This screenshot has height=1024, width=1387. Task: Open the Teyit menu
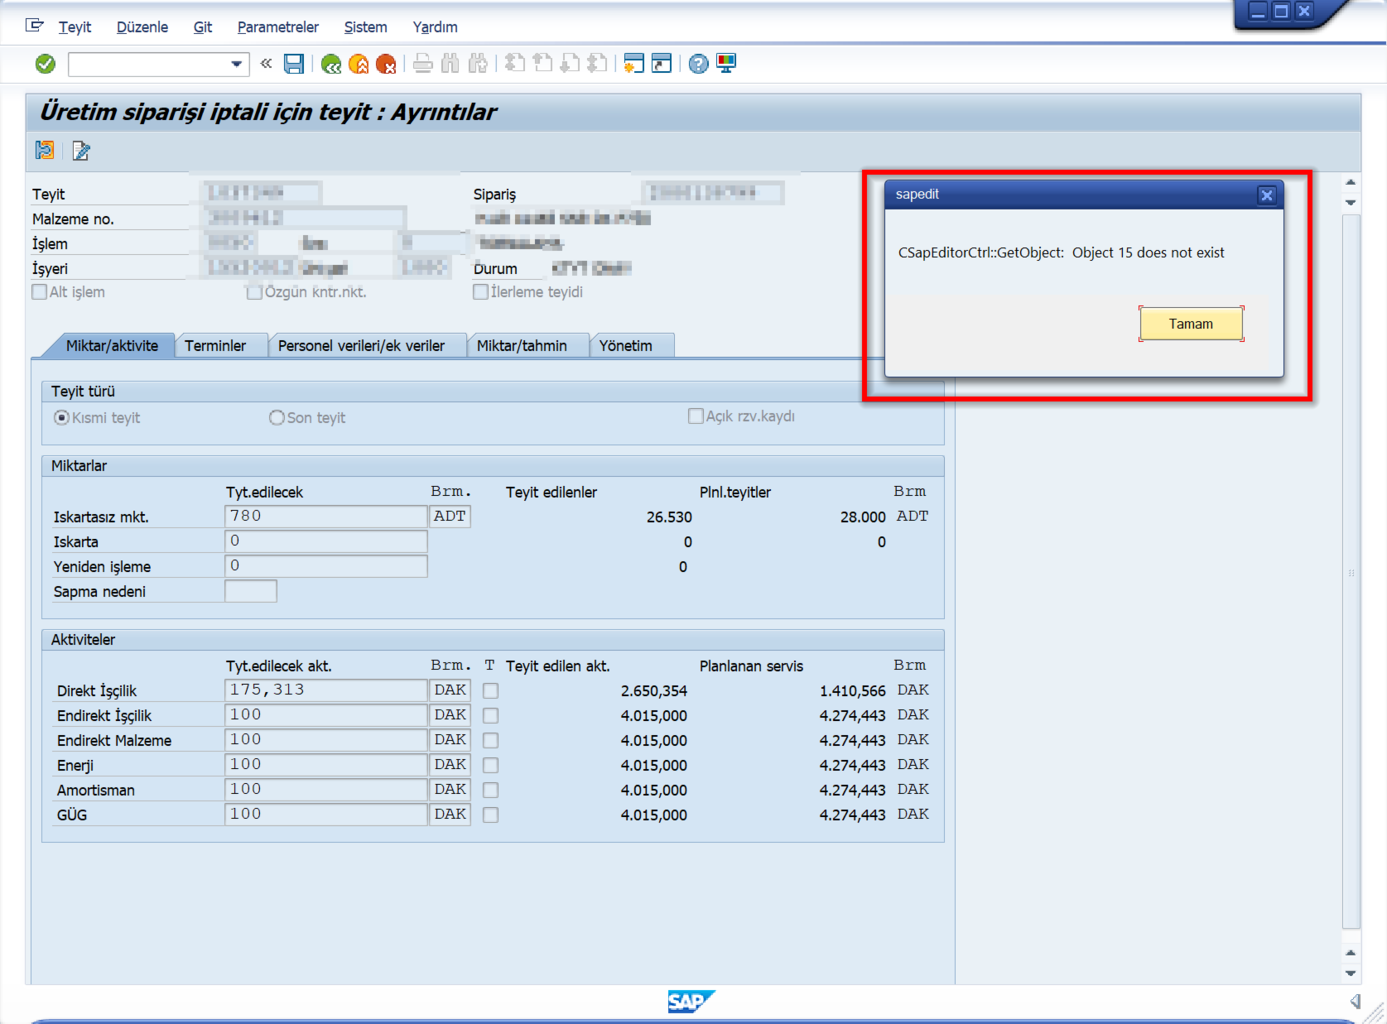pyautogui.click(x=75, y=27)
